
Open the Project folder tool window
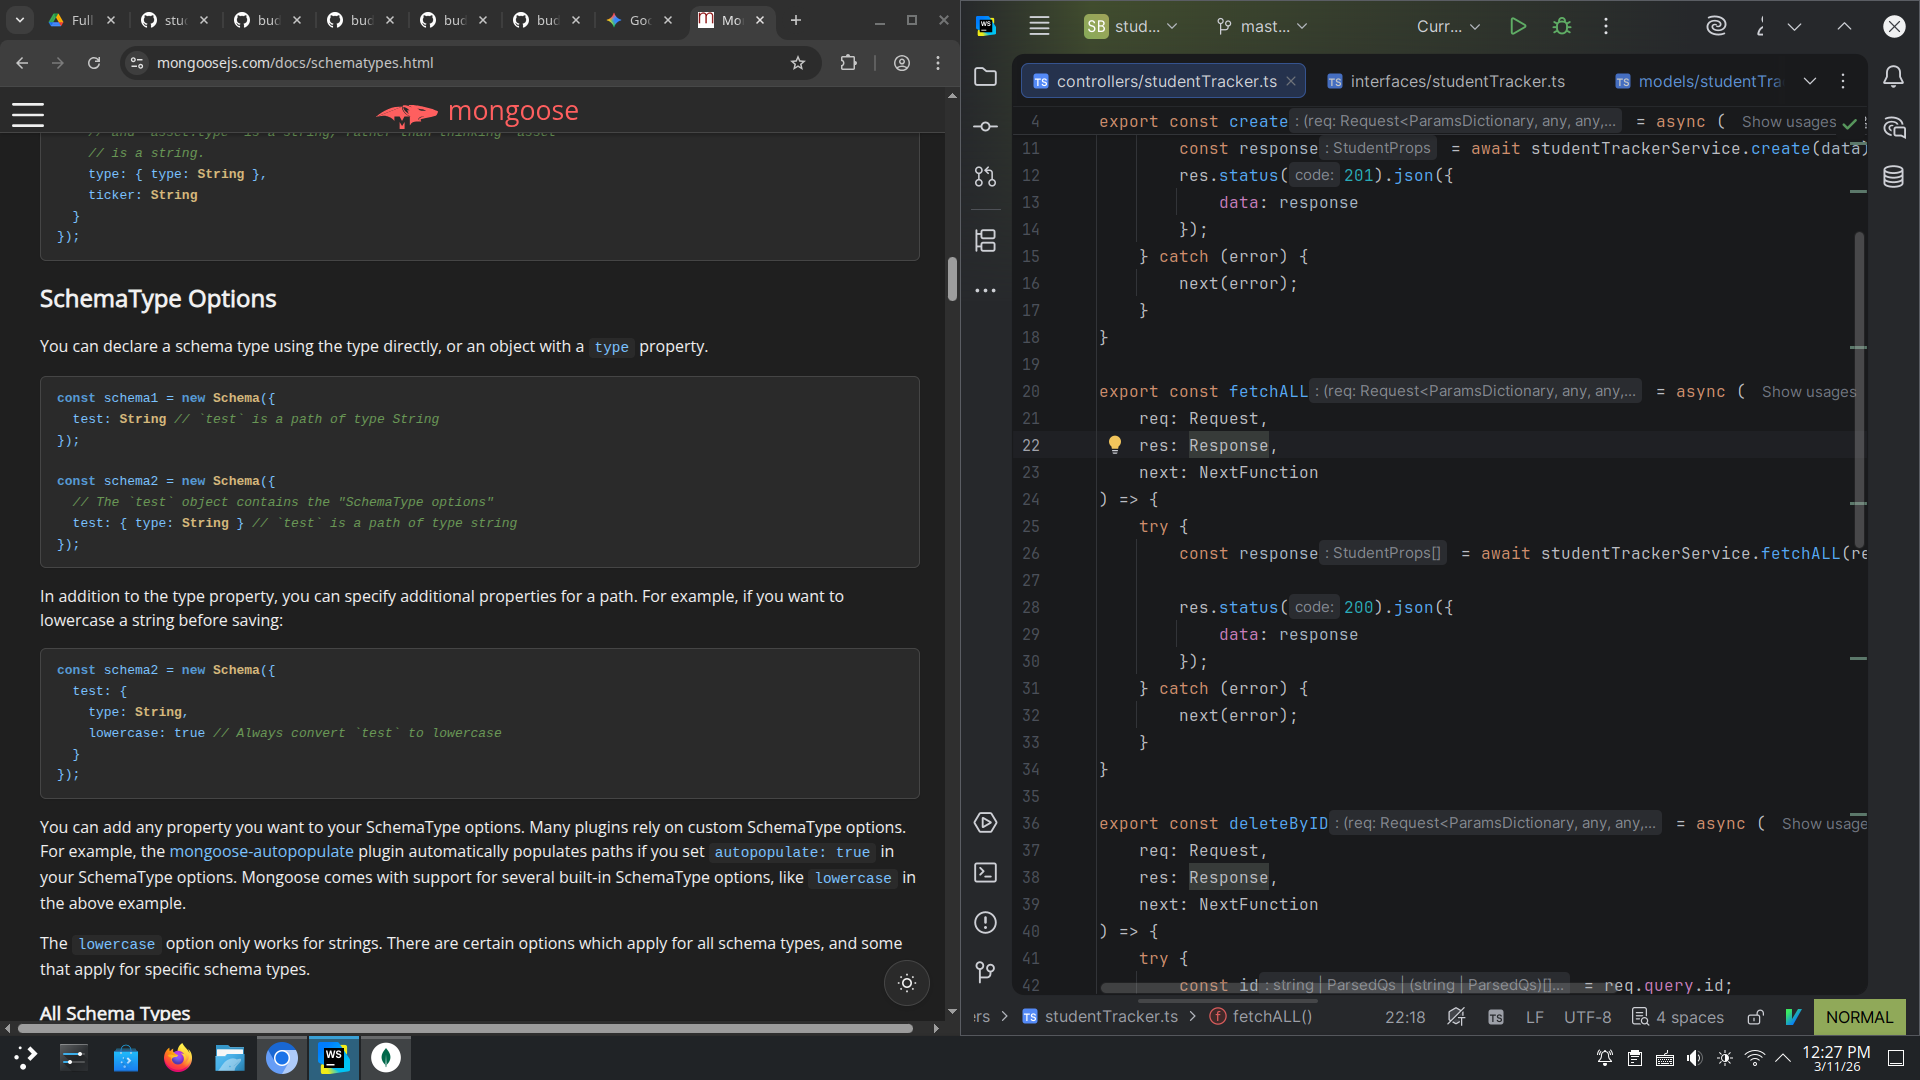(x=985, y=77)
